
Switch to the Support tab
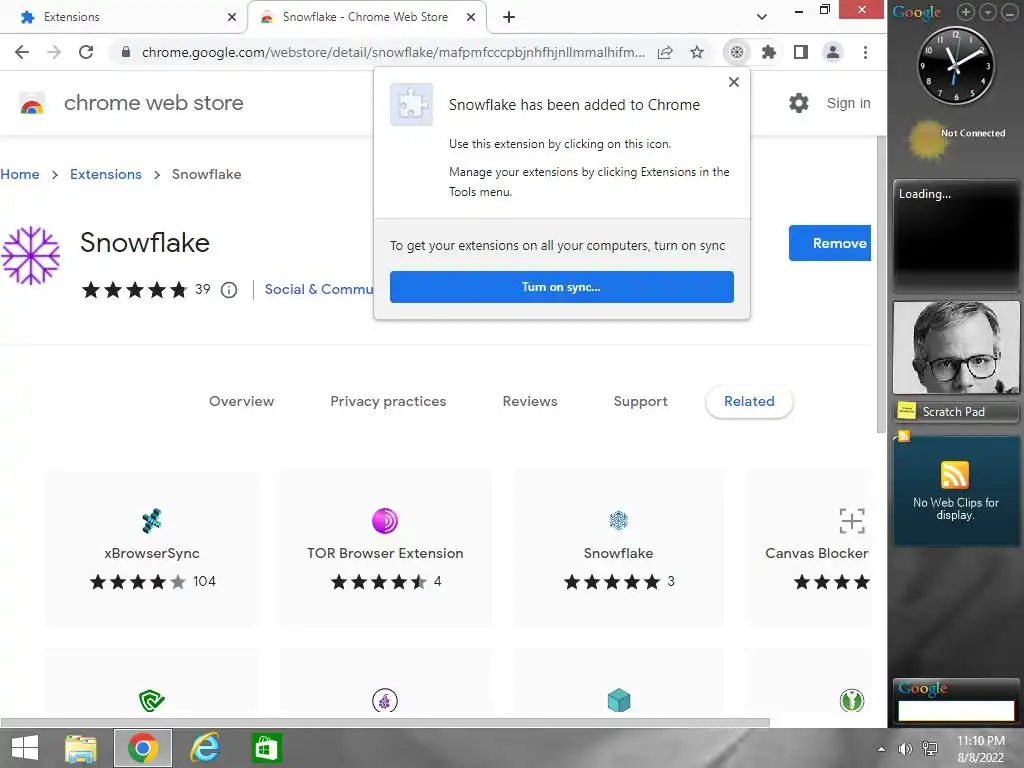pos(641,401)
